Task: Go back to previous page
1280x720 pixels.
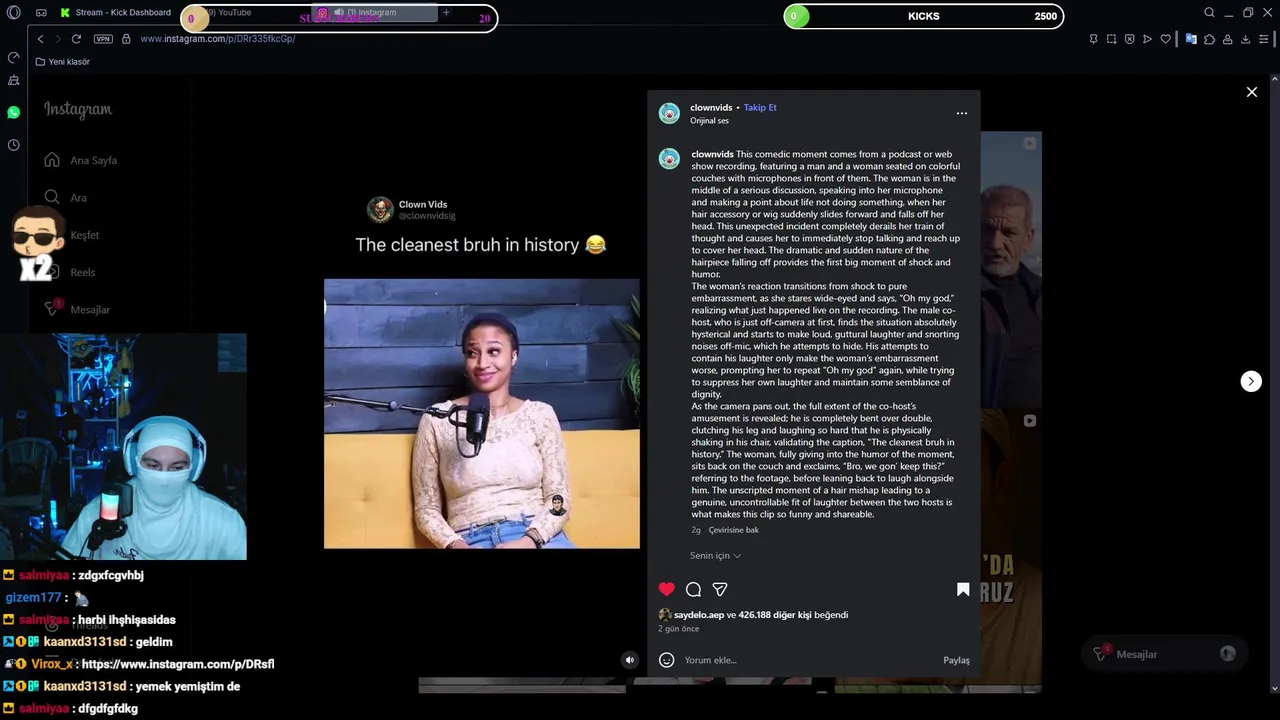Action: [x=40, y=39]
